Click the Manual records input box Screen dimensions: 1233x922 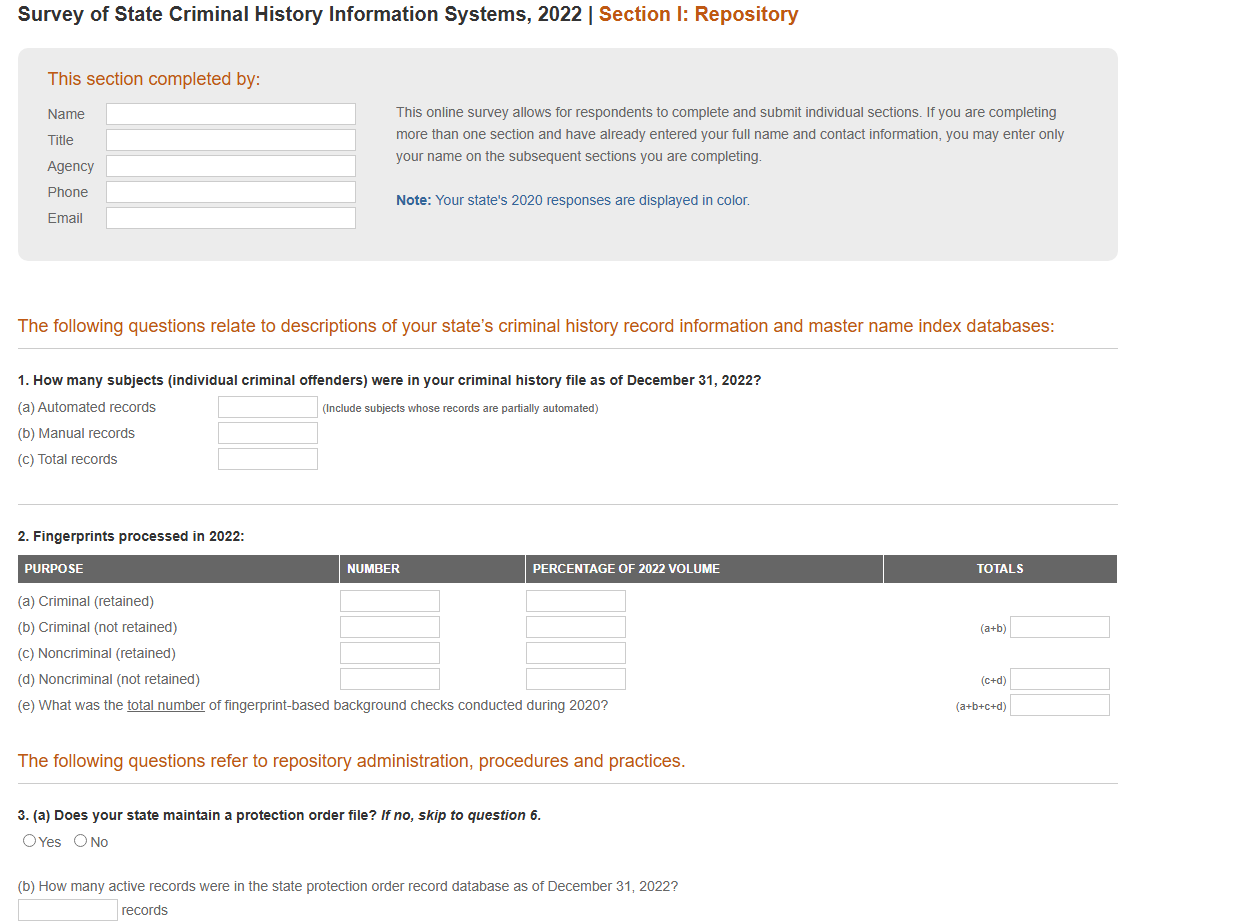tap(268, 433)
